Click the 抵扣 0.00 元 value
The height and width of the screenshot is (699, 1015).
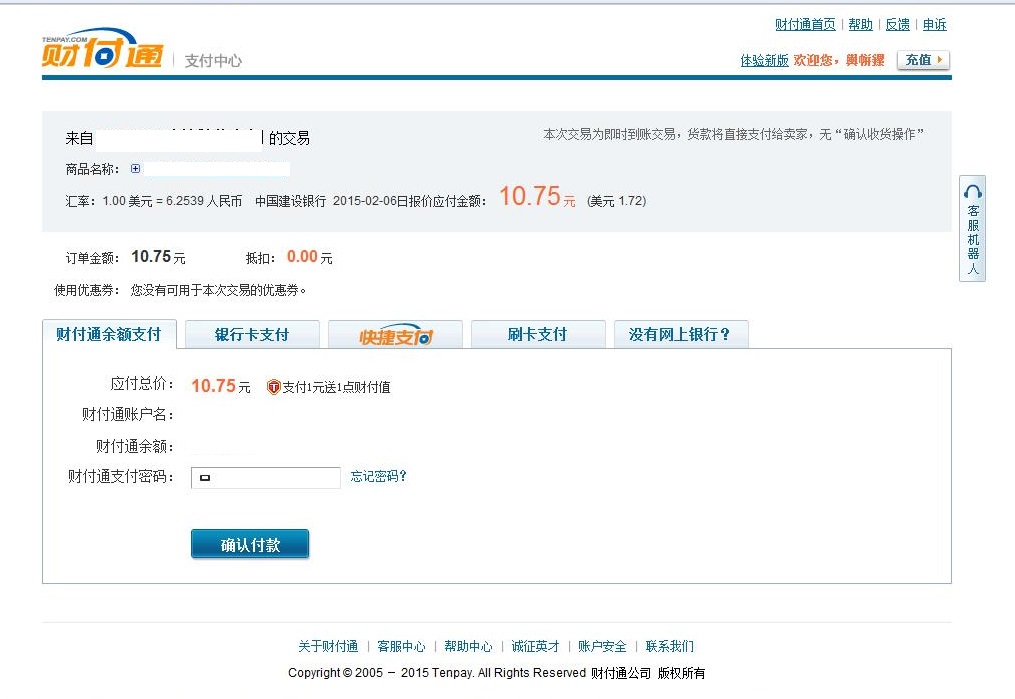(309, 257)
